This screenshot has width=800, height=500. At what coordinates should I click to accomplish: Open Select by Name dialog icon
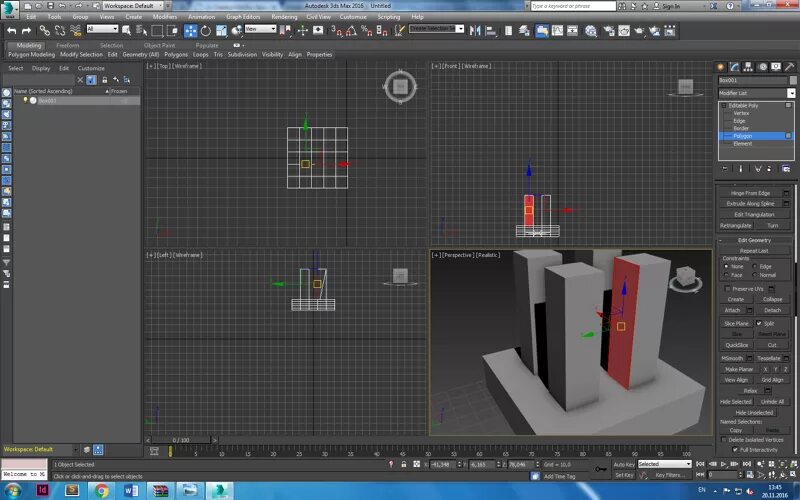click(142, 31)
